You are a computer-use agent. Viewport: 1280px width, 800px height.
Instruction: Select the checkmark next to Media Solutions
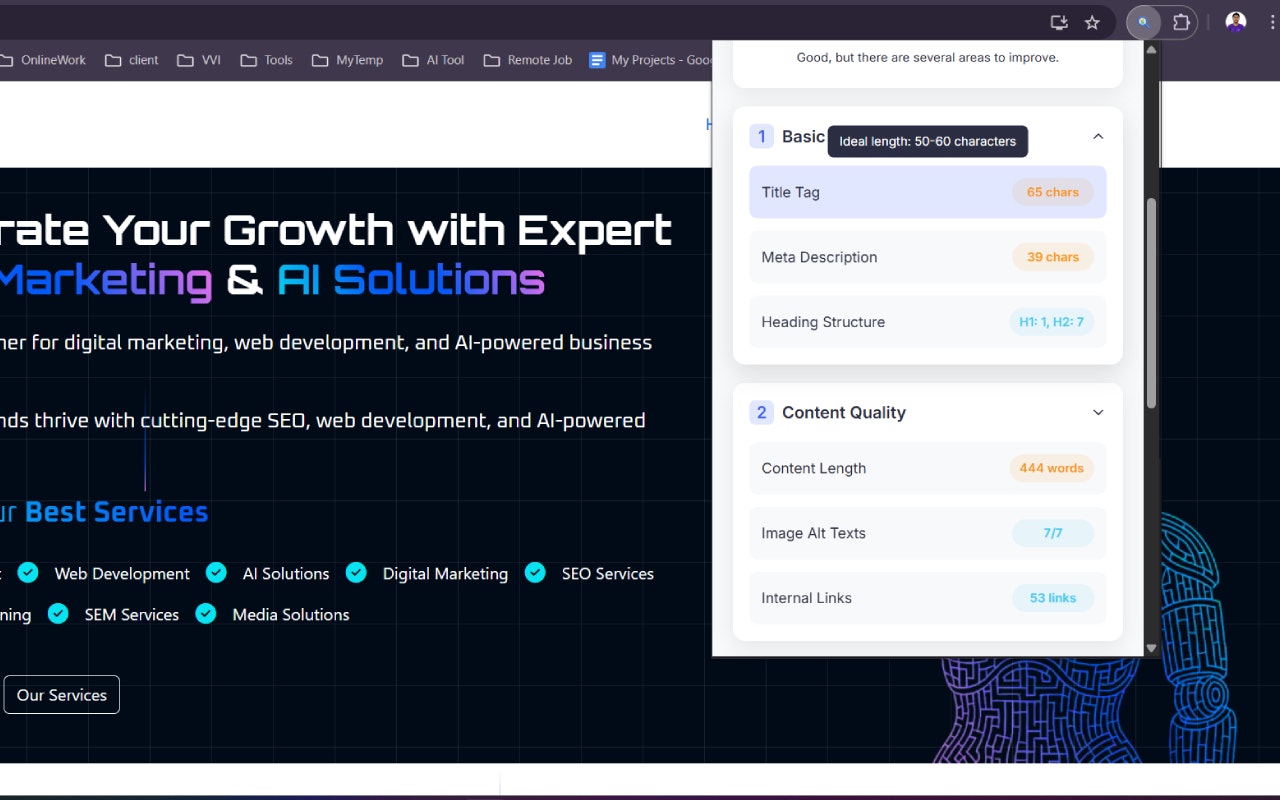(x=206, y=613)
